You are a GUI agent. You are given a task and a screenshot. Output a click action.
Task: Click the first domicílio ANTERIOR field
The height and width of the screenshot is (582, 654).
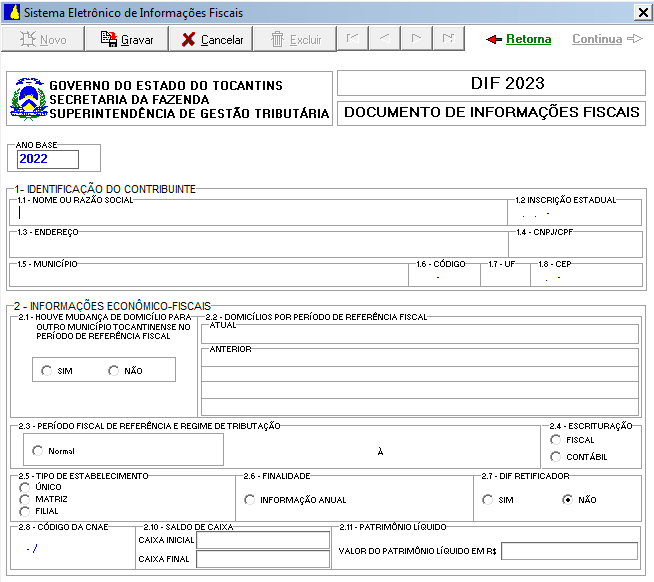[420, 358]
